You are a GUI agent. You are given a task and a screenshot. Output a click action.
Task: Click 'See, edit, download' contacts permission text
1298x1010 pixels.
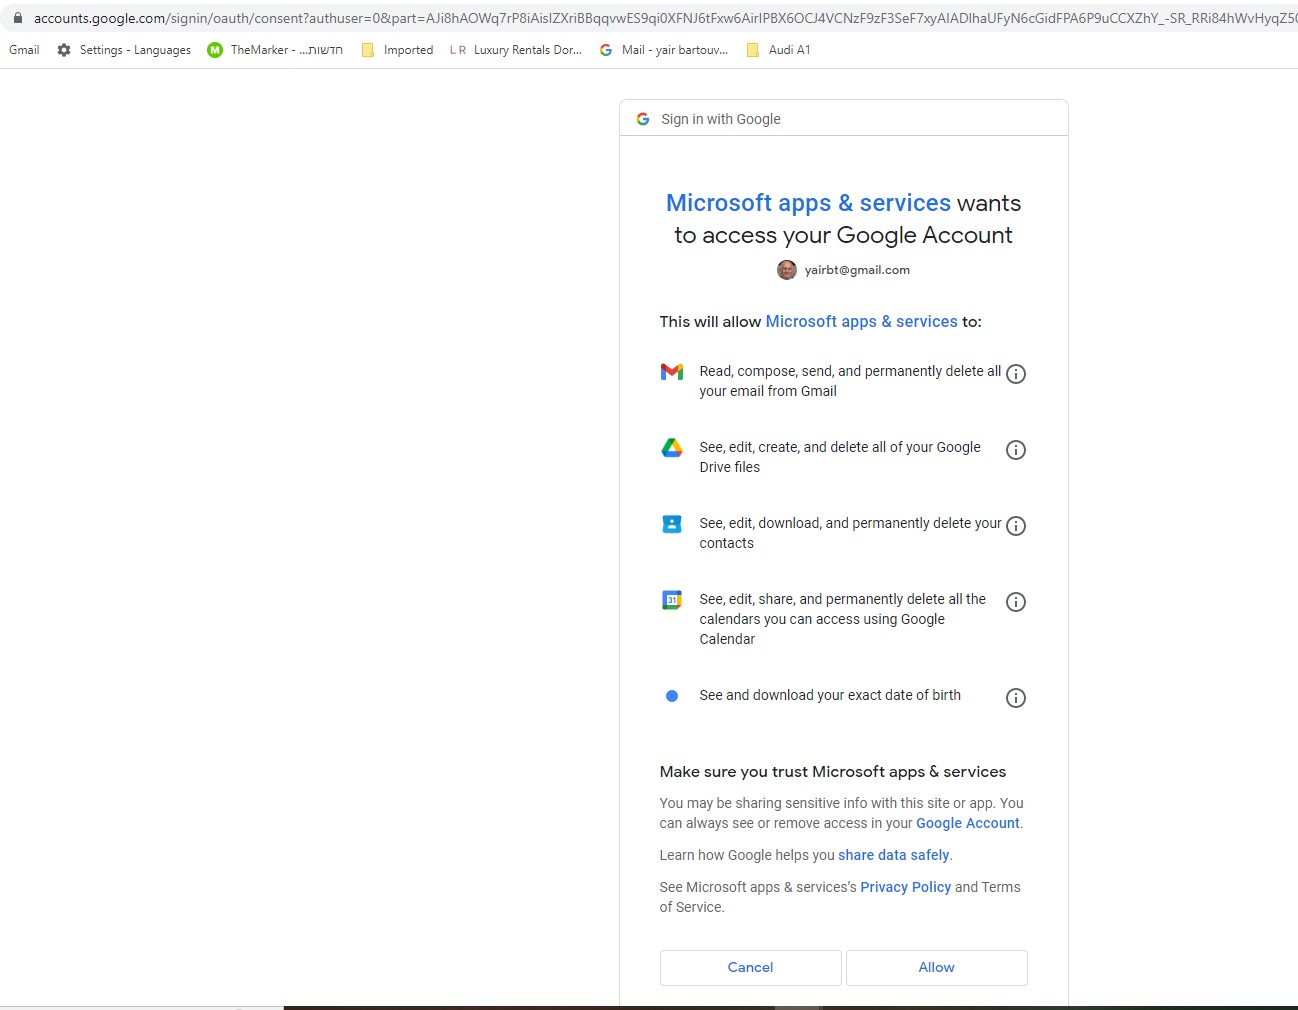click(850, 533)
